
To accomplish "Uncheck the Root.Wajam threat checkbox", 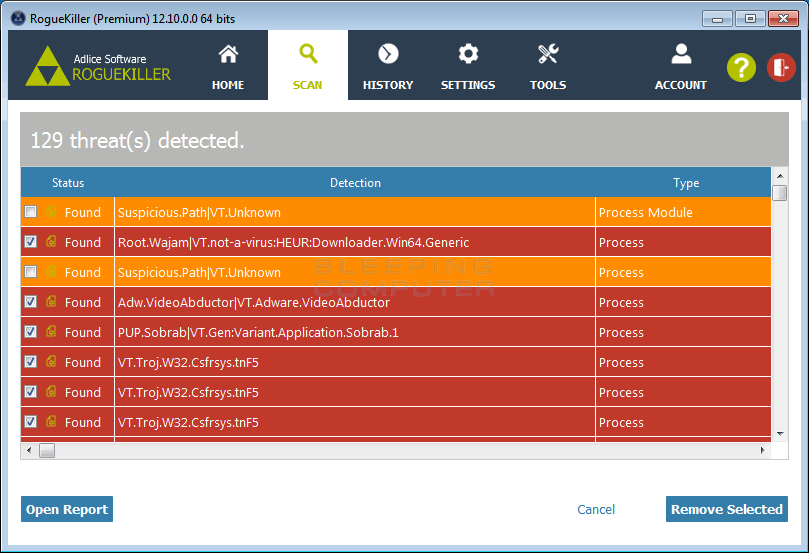I will [30, 241].
